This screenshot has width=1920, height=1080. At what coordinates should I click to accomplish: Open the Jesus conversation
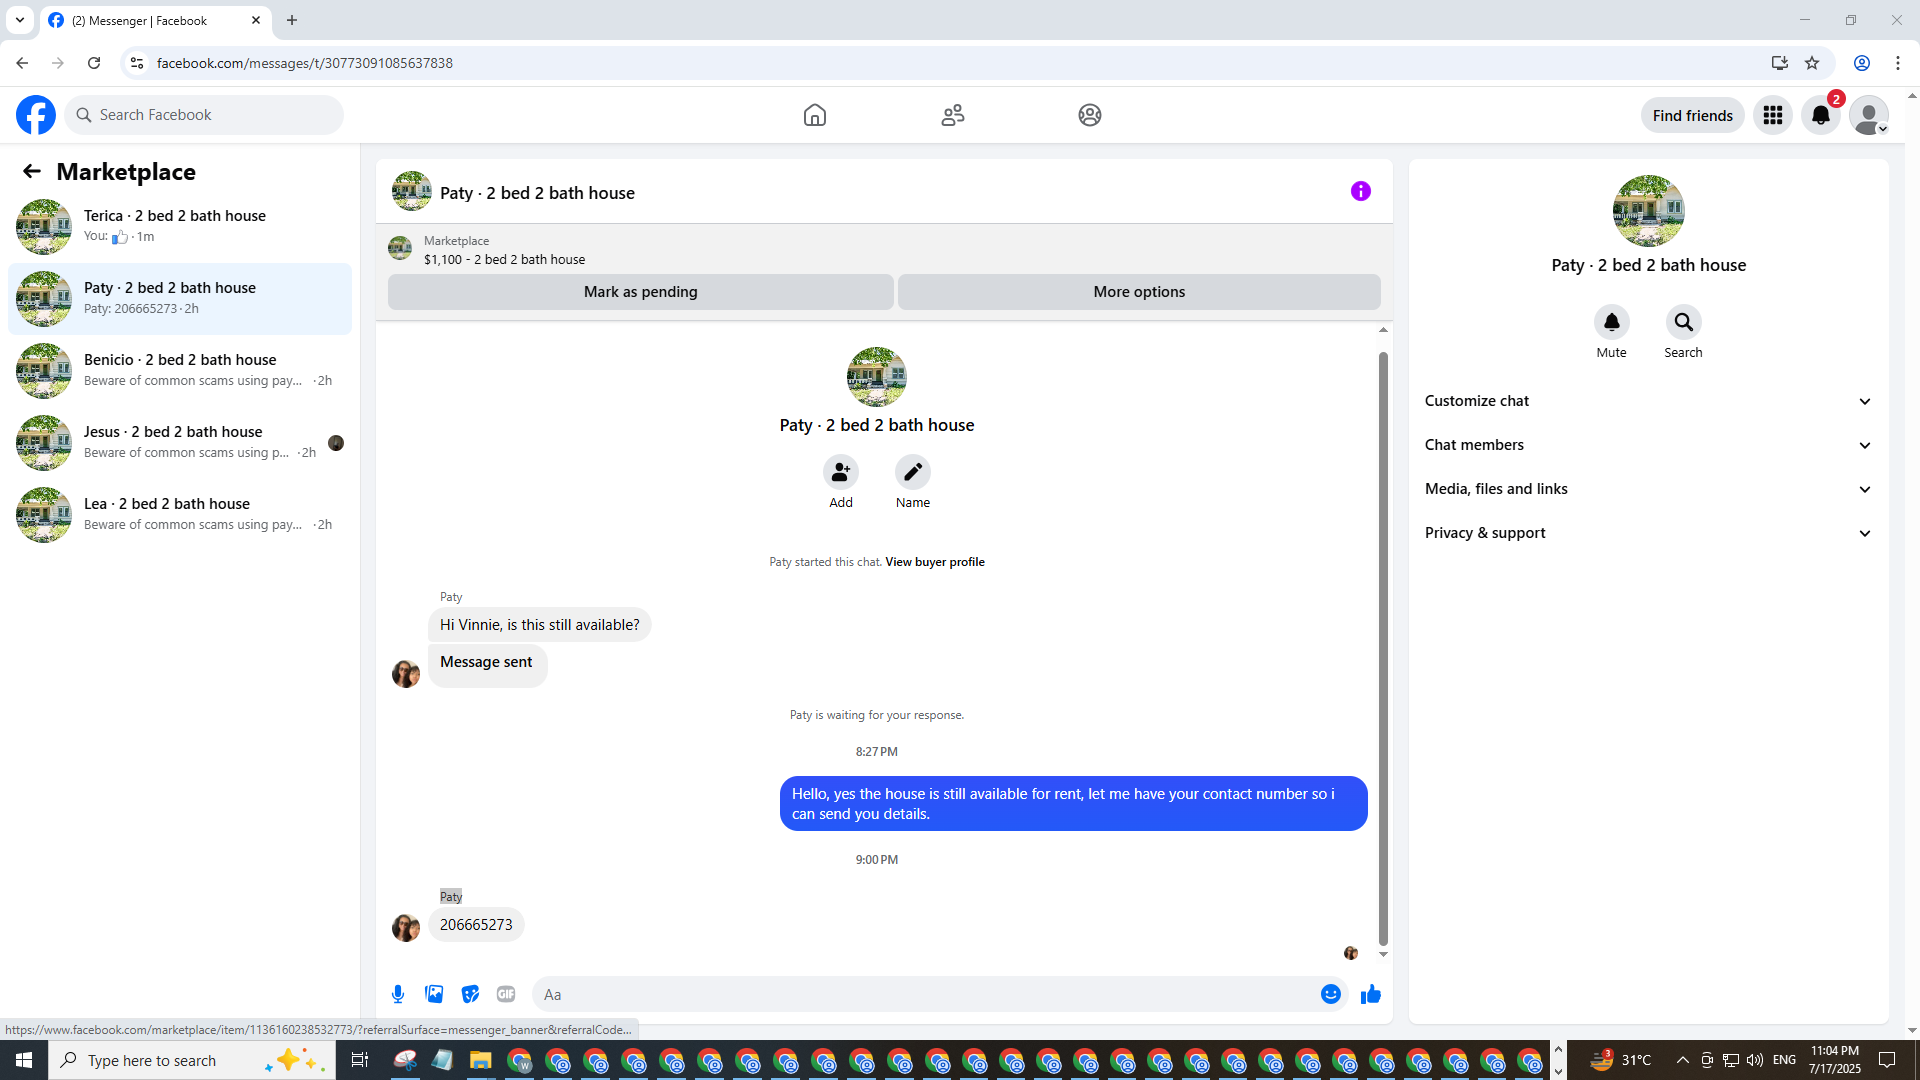(x=180, y=442)
